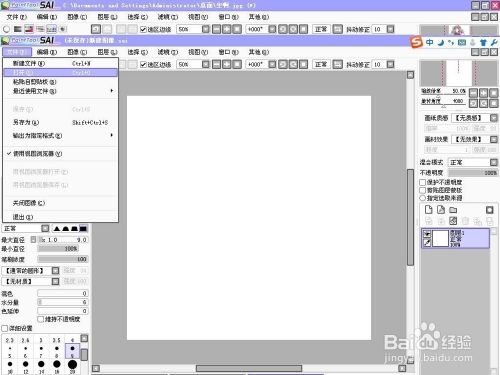Click 笔刷浓度 density slider

[x=63, y=259]
